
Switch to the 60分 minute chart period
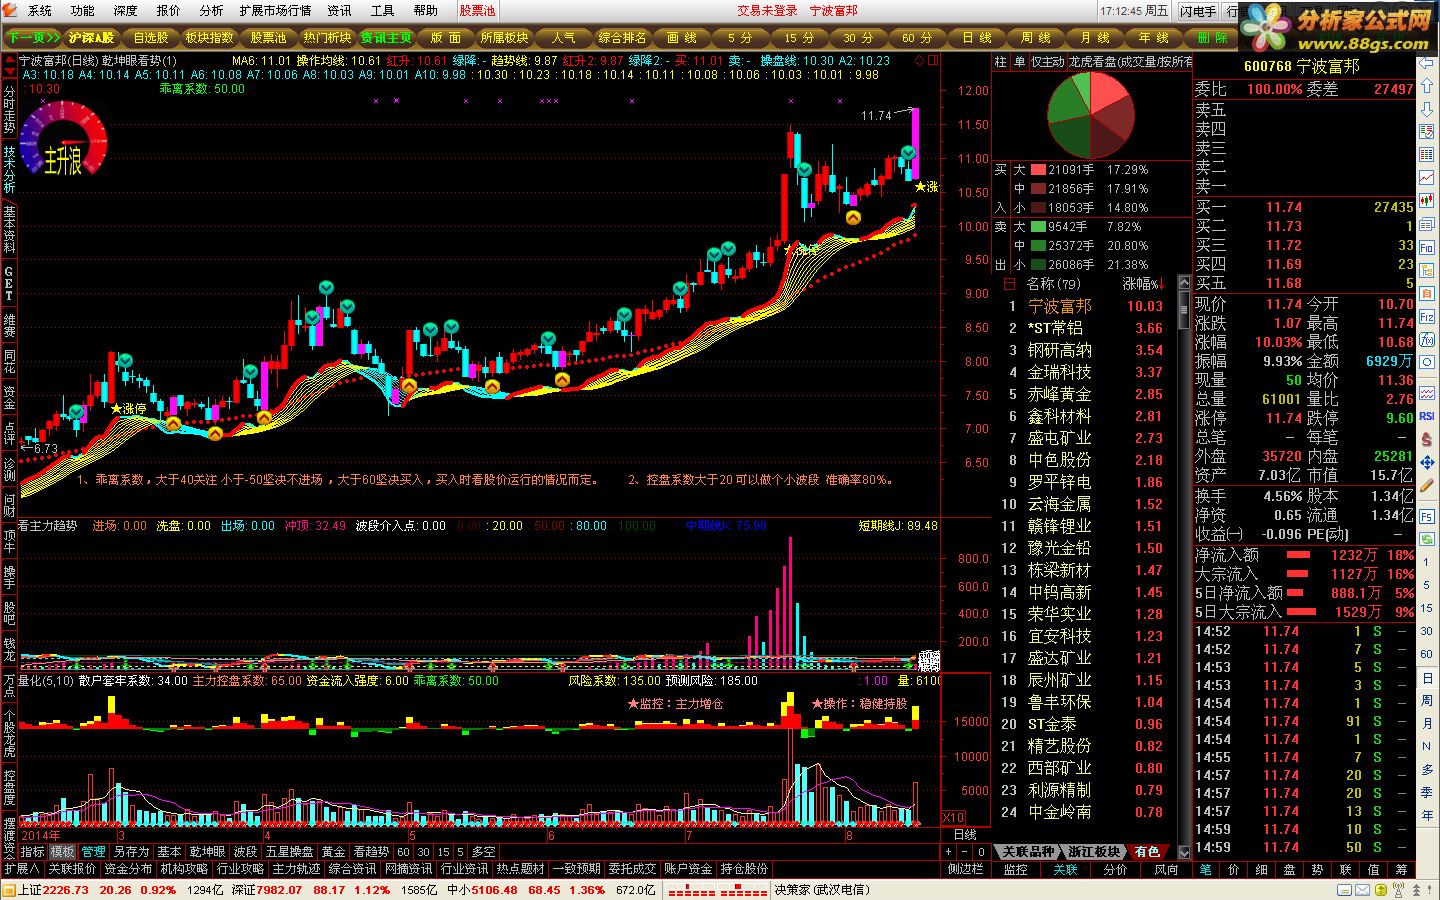pos(917,37)
